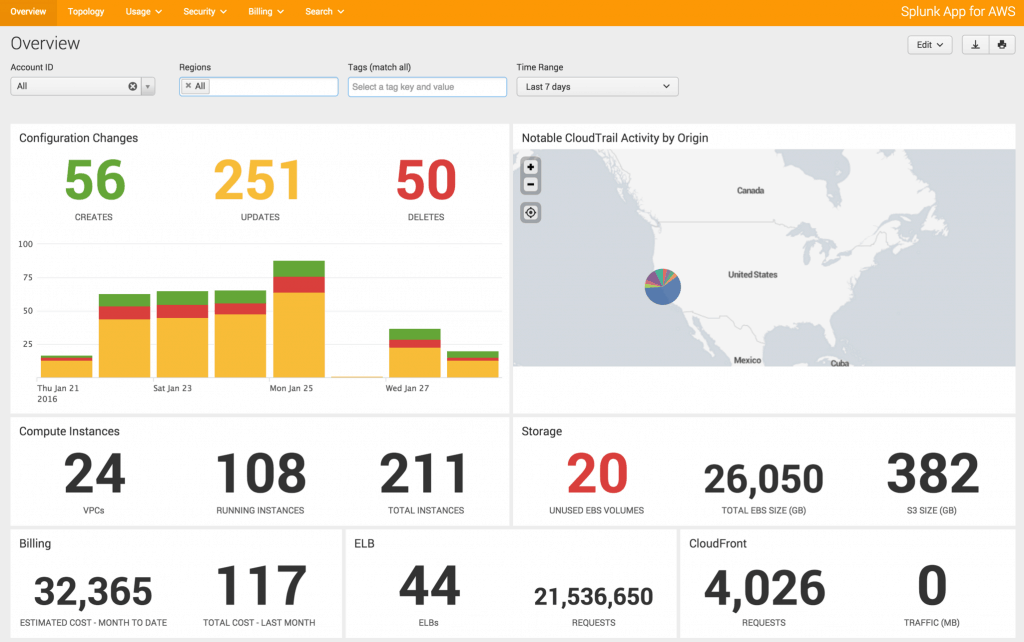Click the Wed Jan 27 bar
The width and height of the screenshot is (1024, 642).
pyautogui.click(x=415, y=353)
